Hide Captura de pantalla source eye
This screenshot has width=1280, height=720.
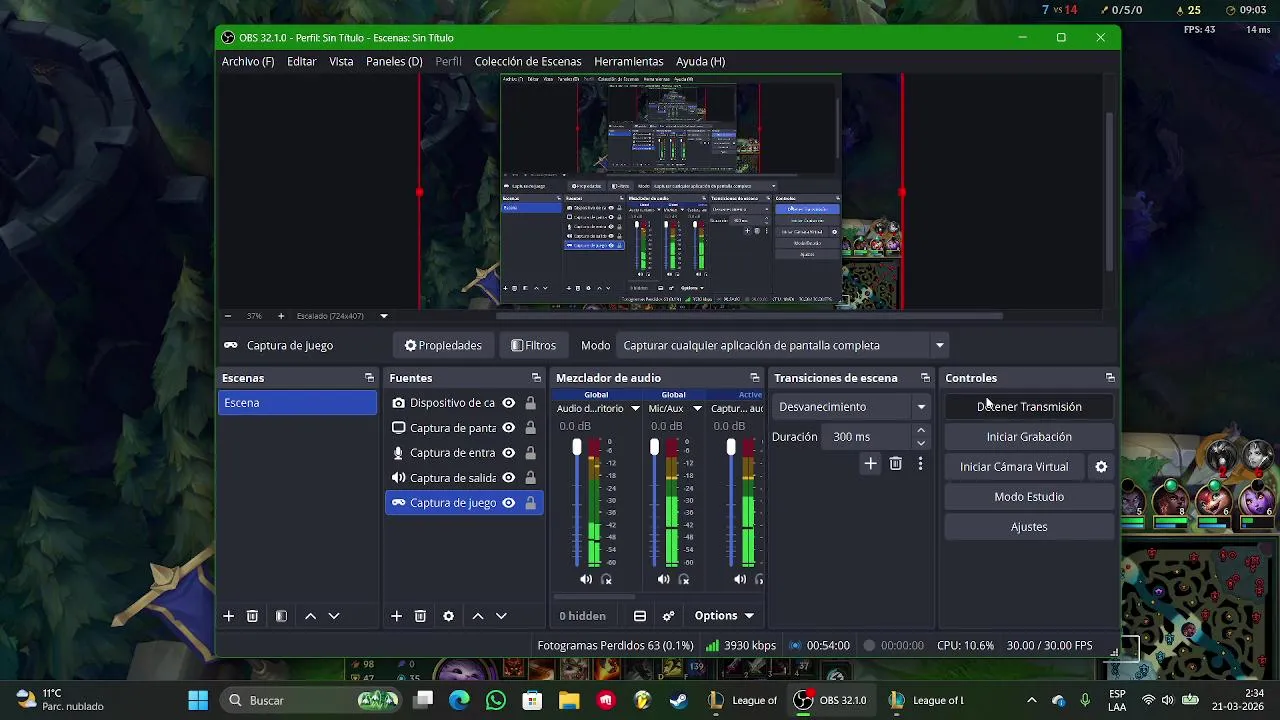[x=508, y=428]
